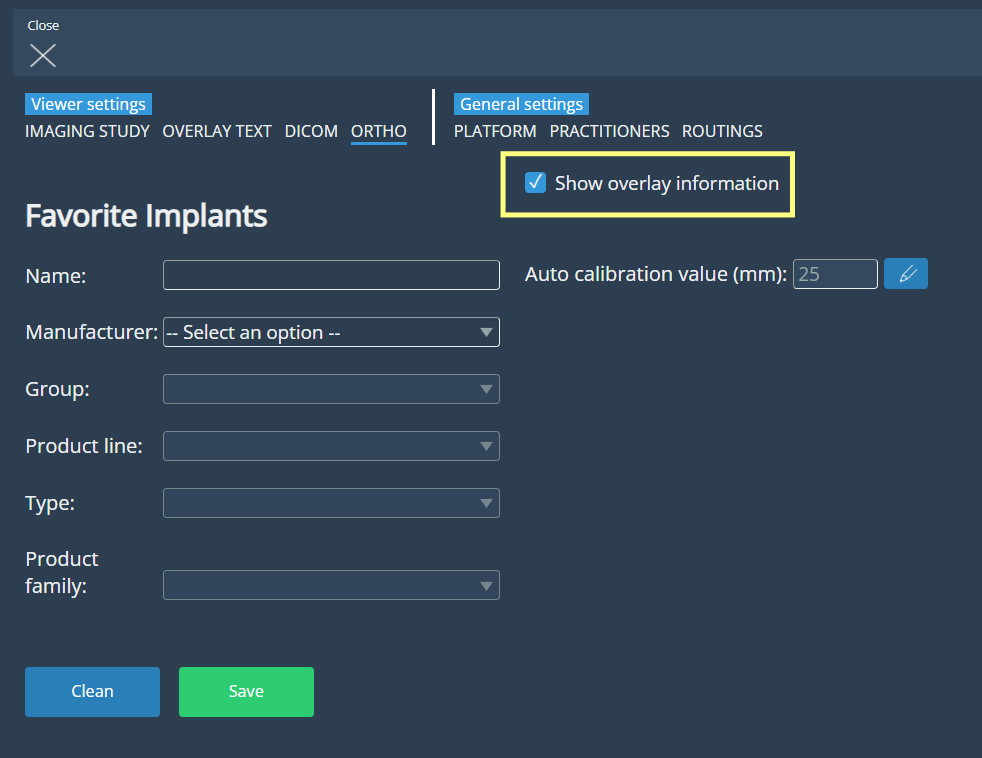Switch to the PRACTITIONERS tab
982x758 pixels.
pos(609,131)
